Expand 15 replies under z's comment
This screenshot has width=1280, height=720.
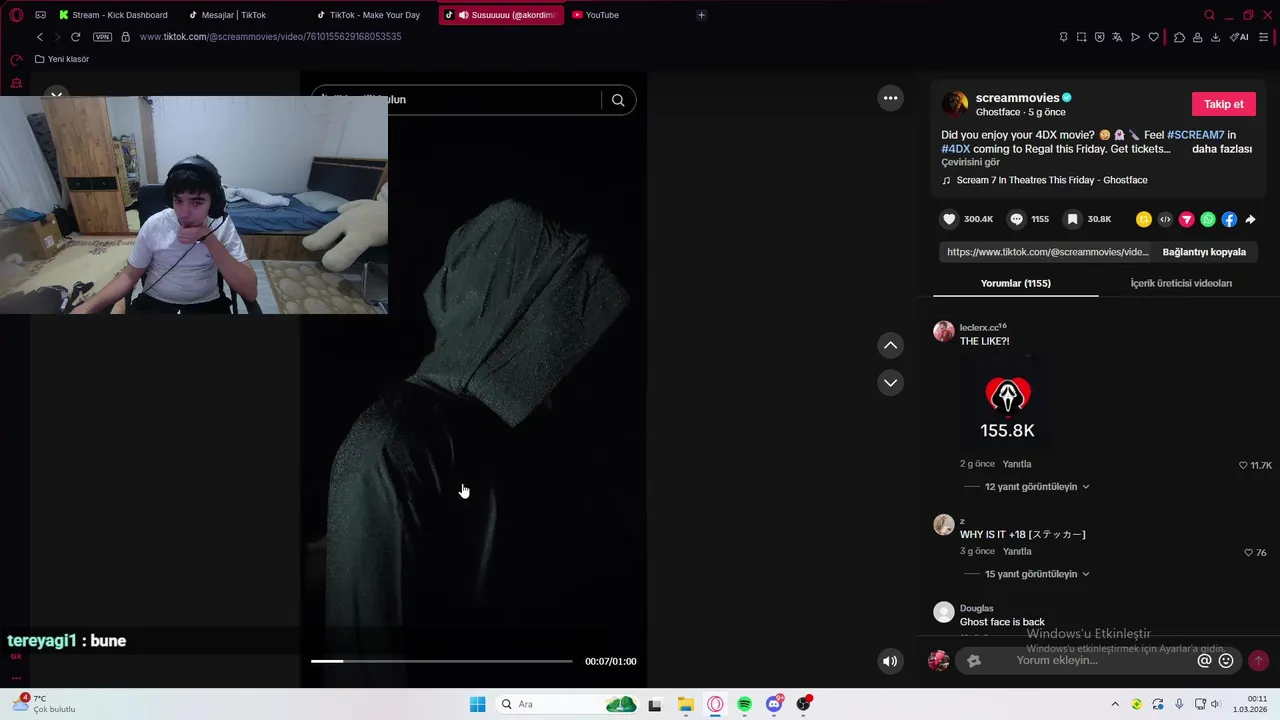click(1037, 574)
